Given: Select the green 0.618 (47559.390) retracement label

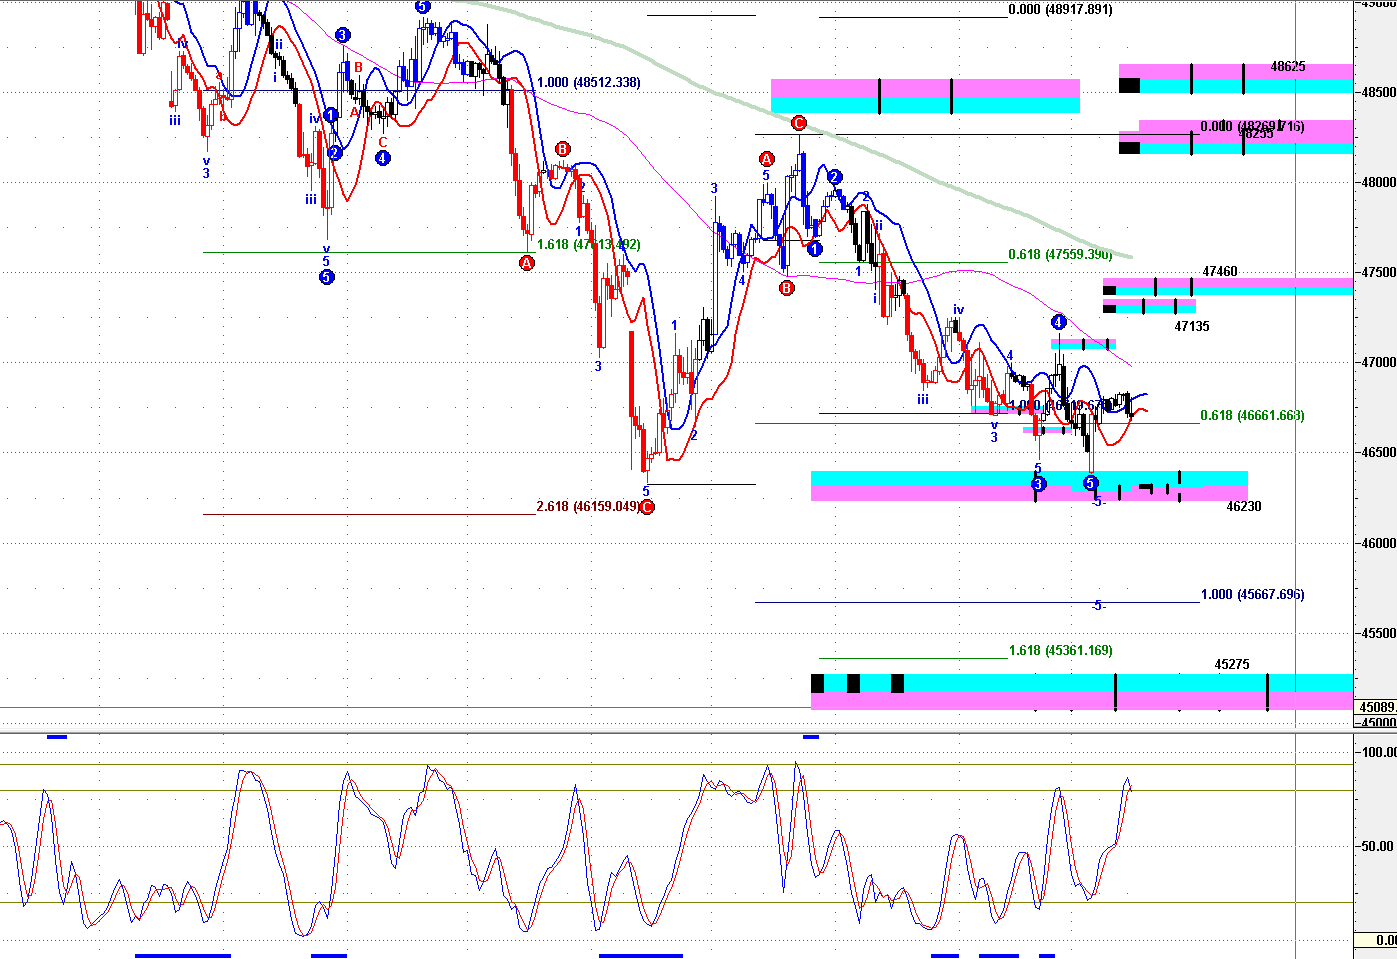Looking at the screenshot, I should point(1060,255).
